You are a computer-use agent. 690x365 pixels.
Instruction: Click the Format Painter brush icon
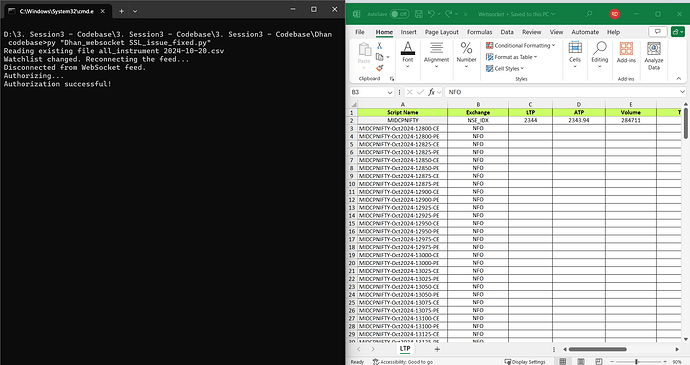pos(379,68)
